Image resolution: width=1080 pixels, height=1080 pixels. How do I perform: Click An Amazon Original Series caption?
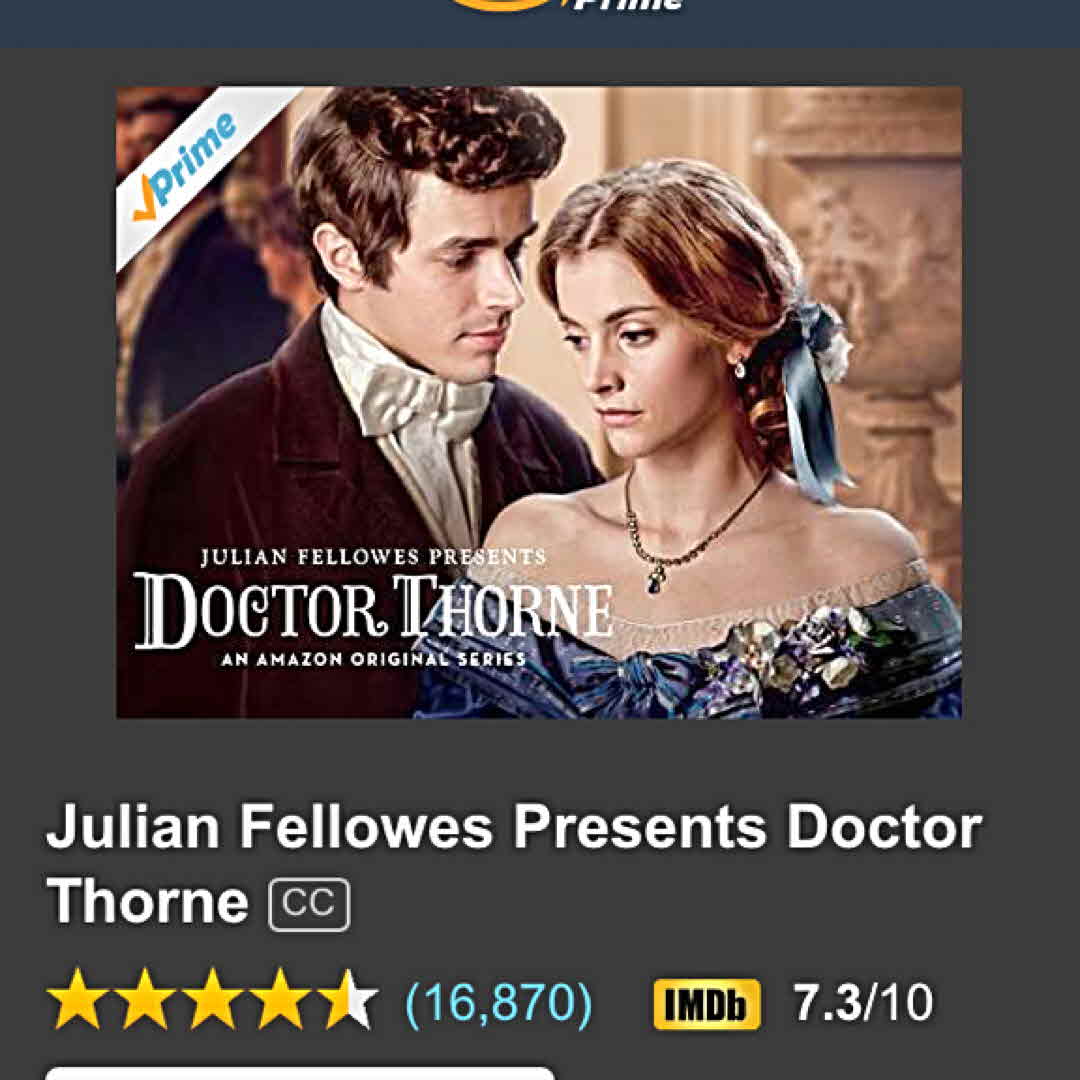(374, 659)
